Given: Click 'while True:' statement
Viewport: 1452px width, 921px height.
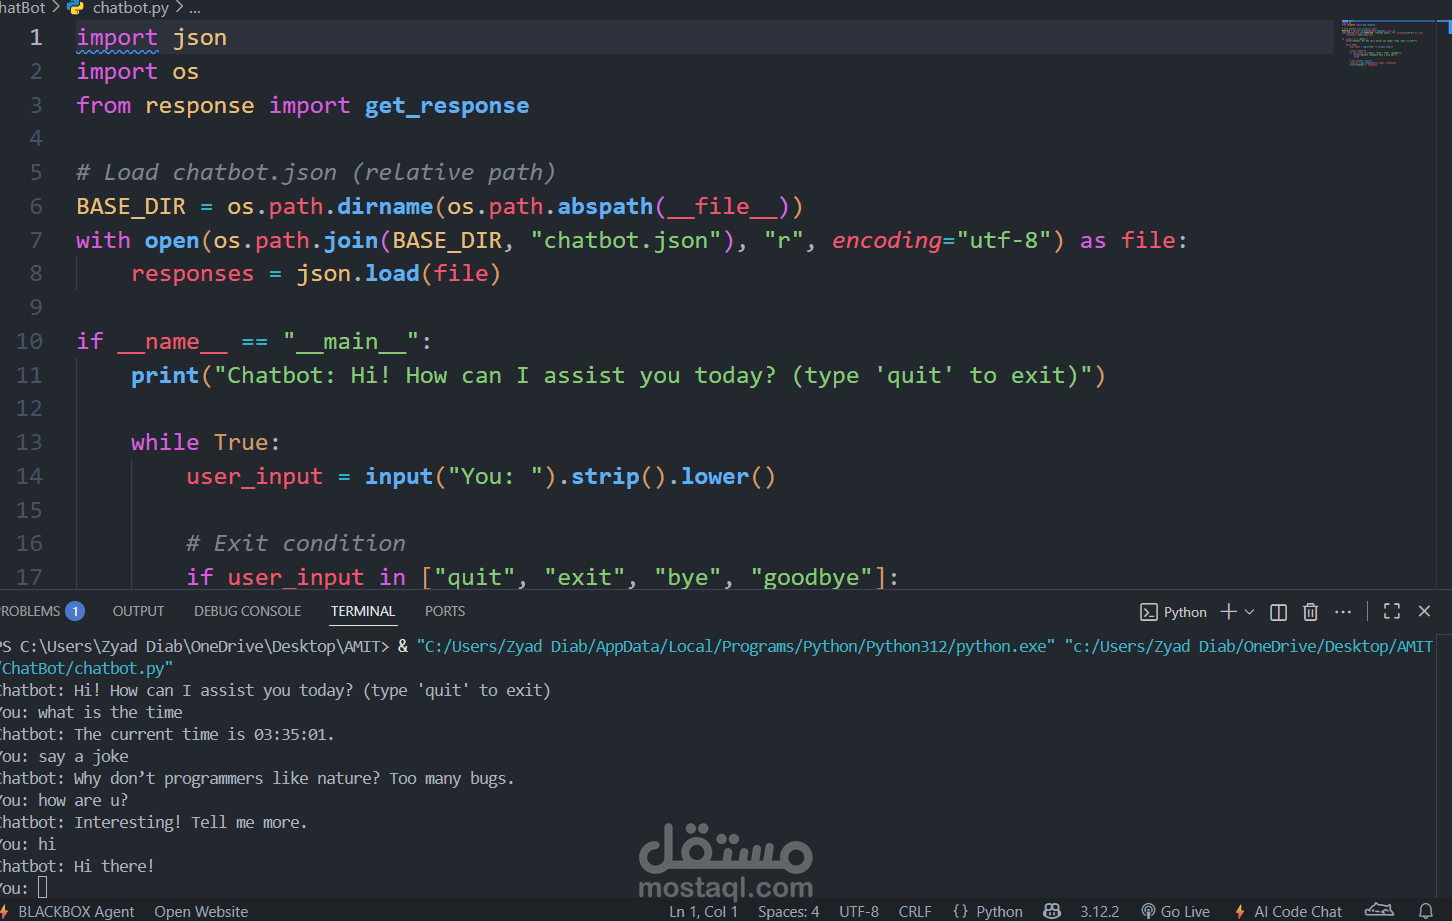Looking at the screenshot, I should (206, 443).
